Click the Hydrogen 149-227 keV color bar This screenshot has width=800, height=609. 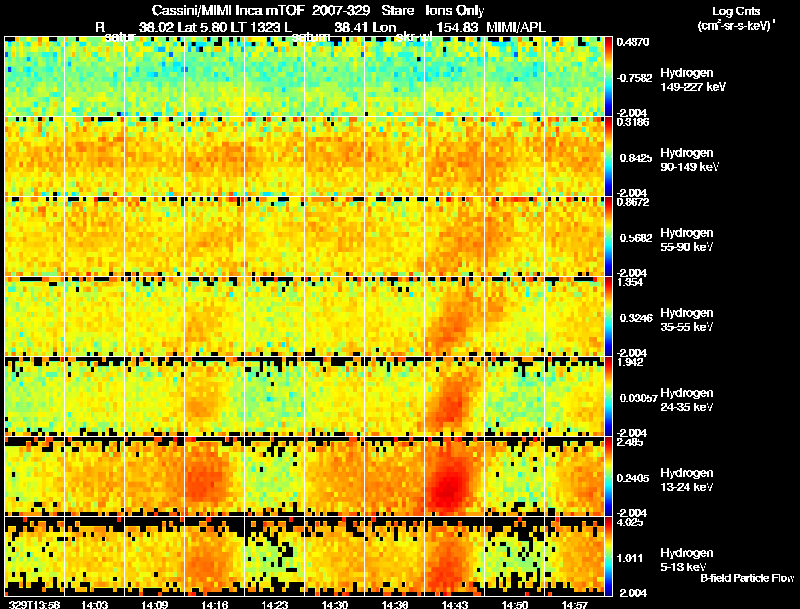pyautogui.click(x=608, y=77)
